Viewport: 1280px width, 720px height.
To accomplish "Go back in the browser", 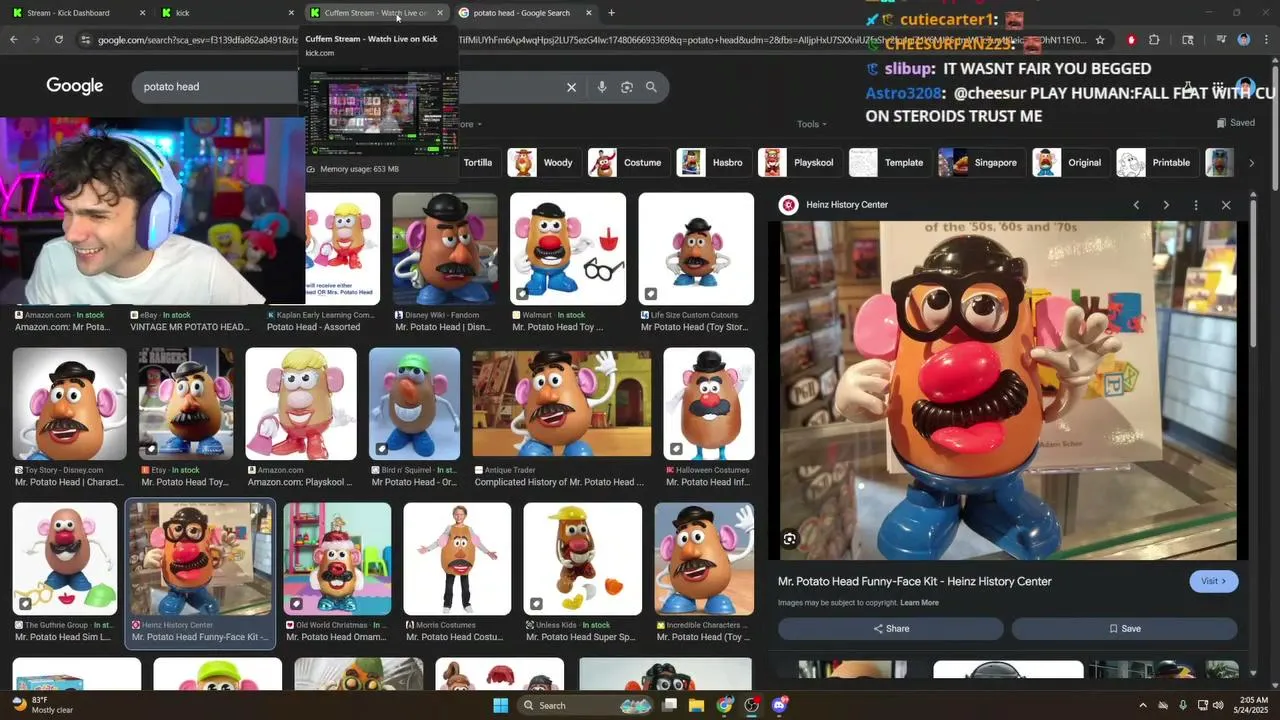I will tap(14, 40).
